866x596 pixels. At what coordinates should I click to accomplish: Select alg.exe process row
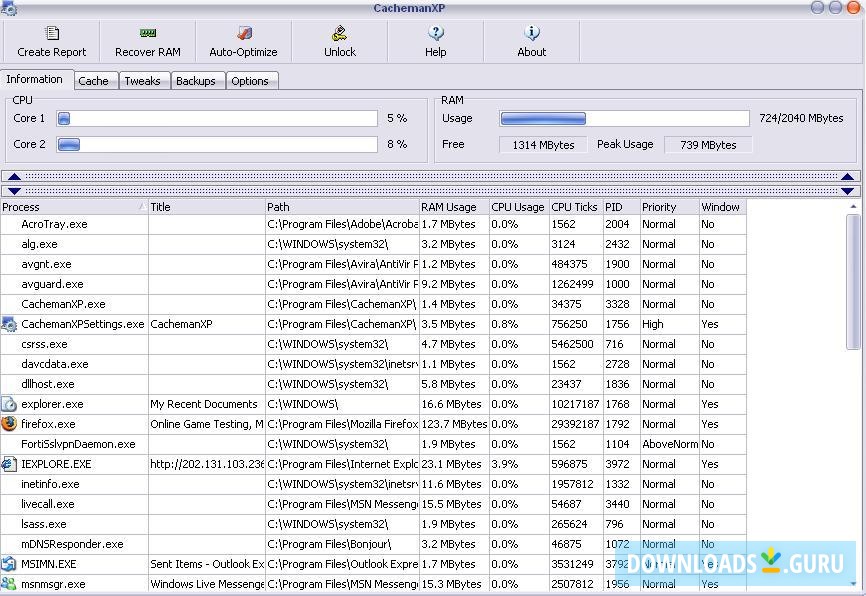pyautogui.click(x=373, y=244)
